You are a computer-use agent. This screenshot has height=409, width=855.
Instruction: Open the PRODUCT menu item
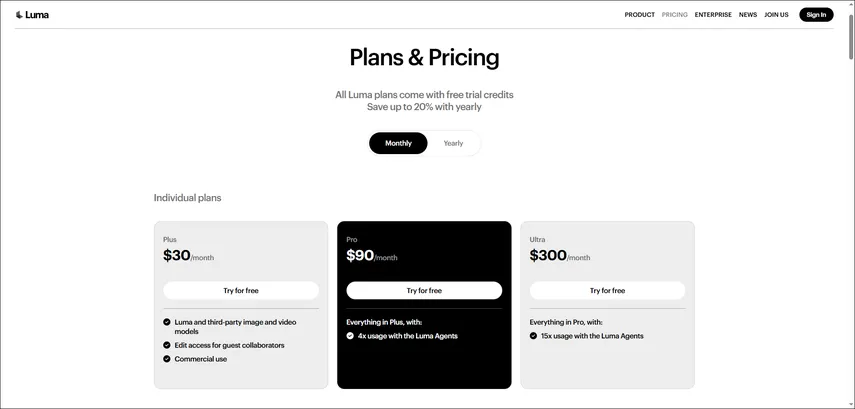639,15
